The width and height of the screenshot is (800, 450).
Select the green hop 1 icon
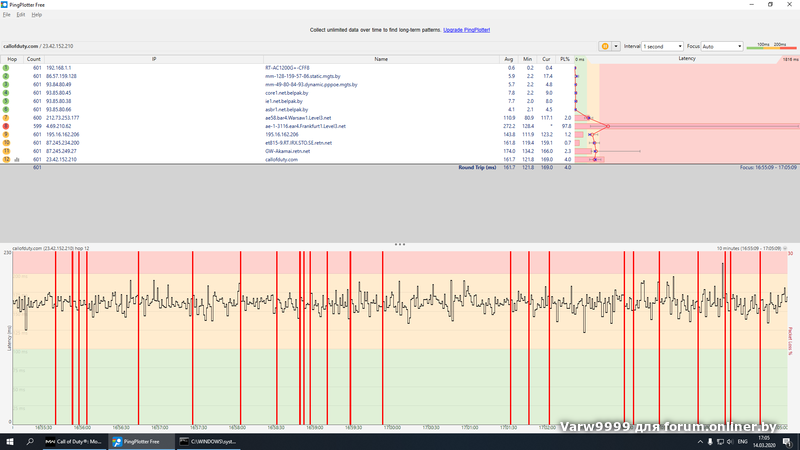tap(7, 68)
